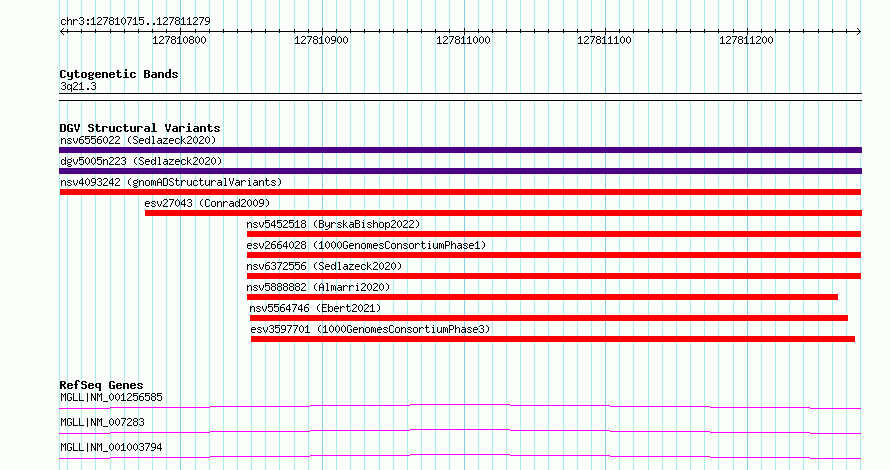890x470 pixels.
Task: Click the MGLL|NM_001003794 gene label
Action: (x=111, y=447)
